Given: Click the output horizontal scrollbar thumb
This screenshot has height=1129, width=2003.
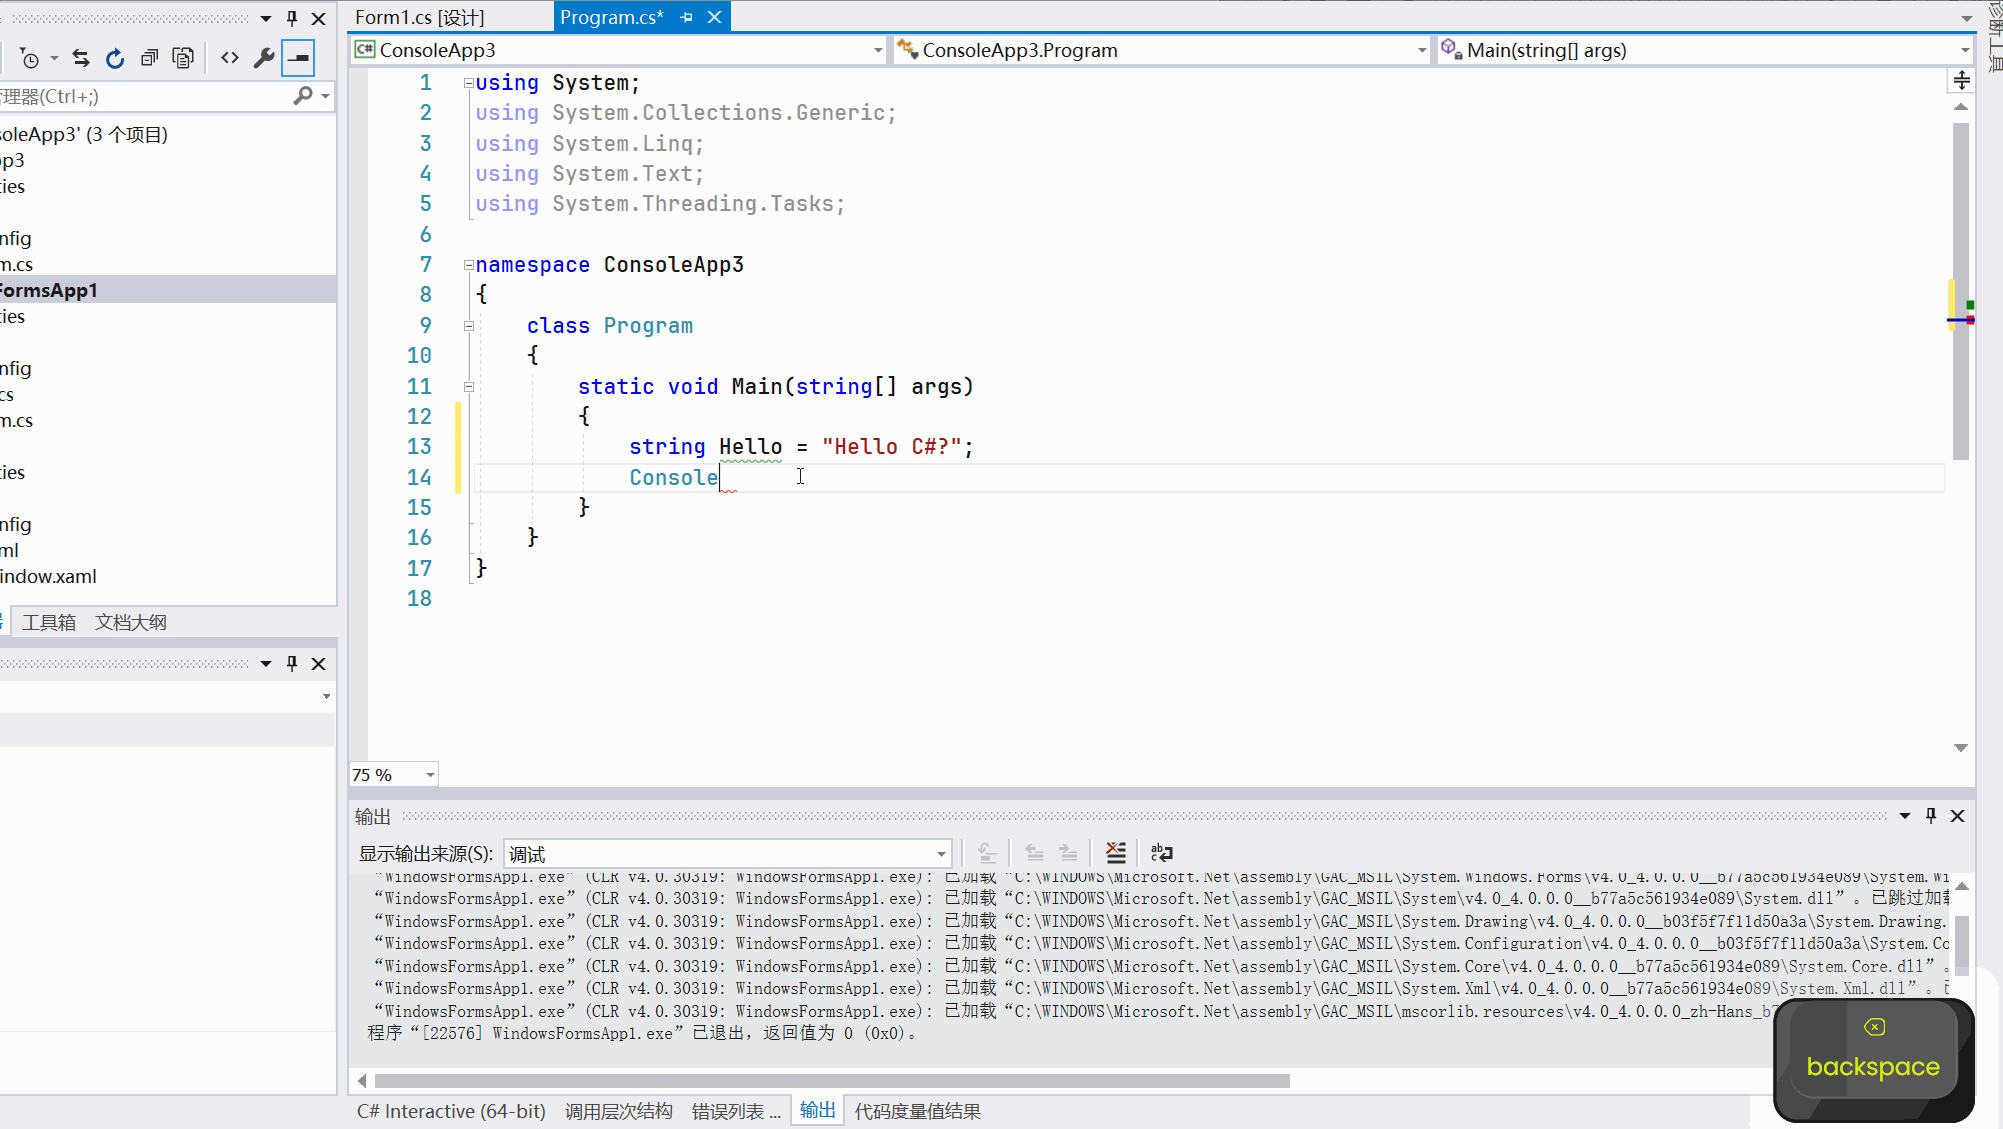Looking at the screenshot, I should [x=830, y=1081].
